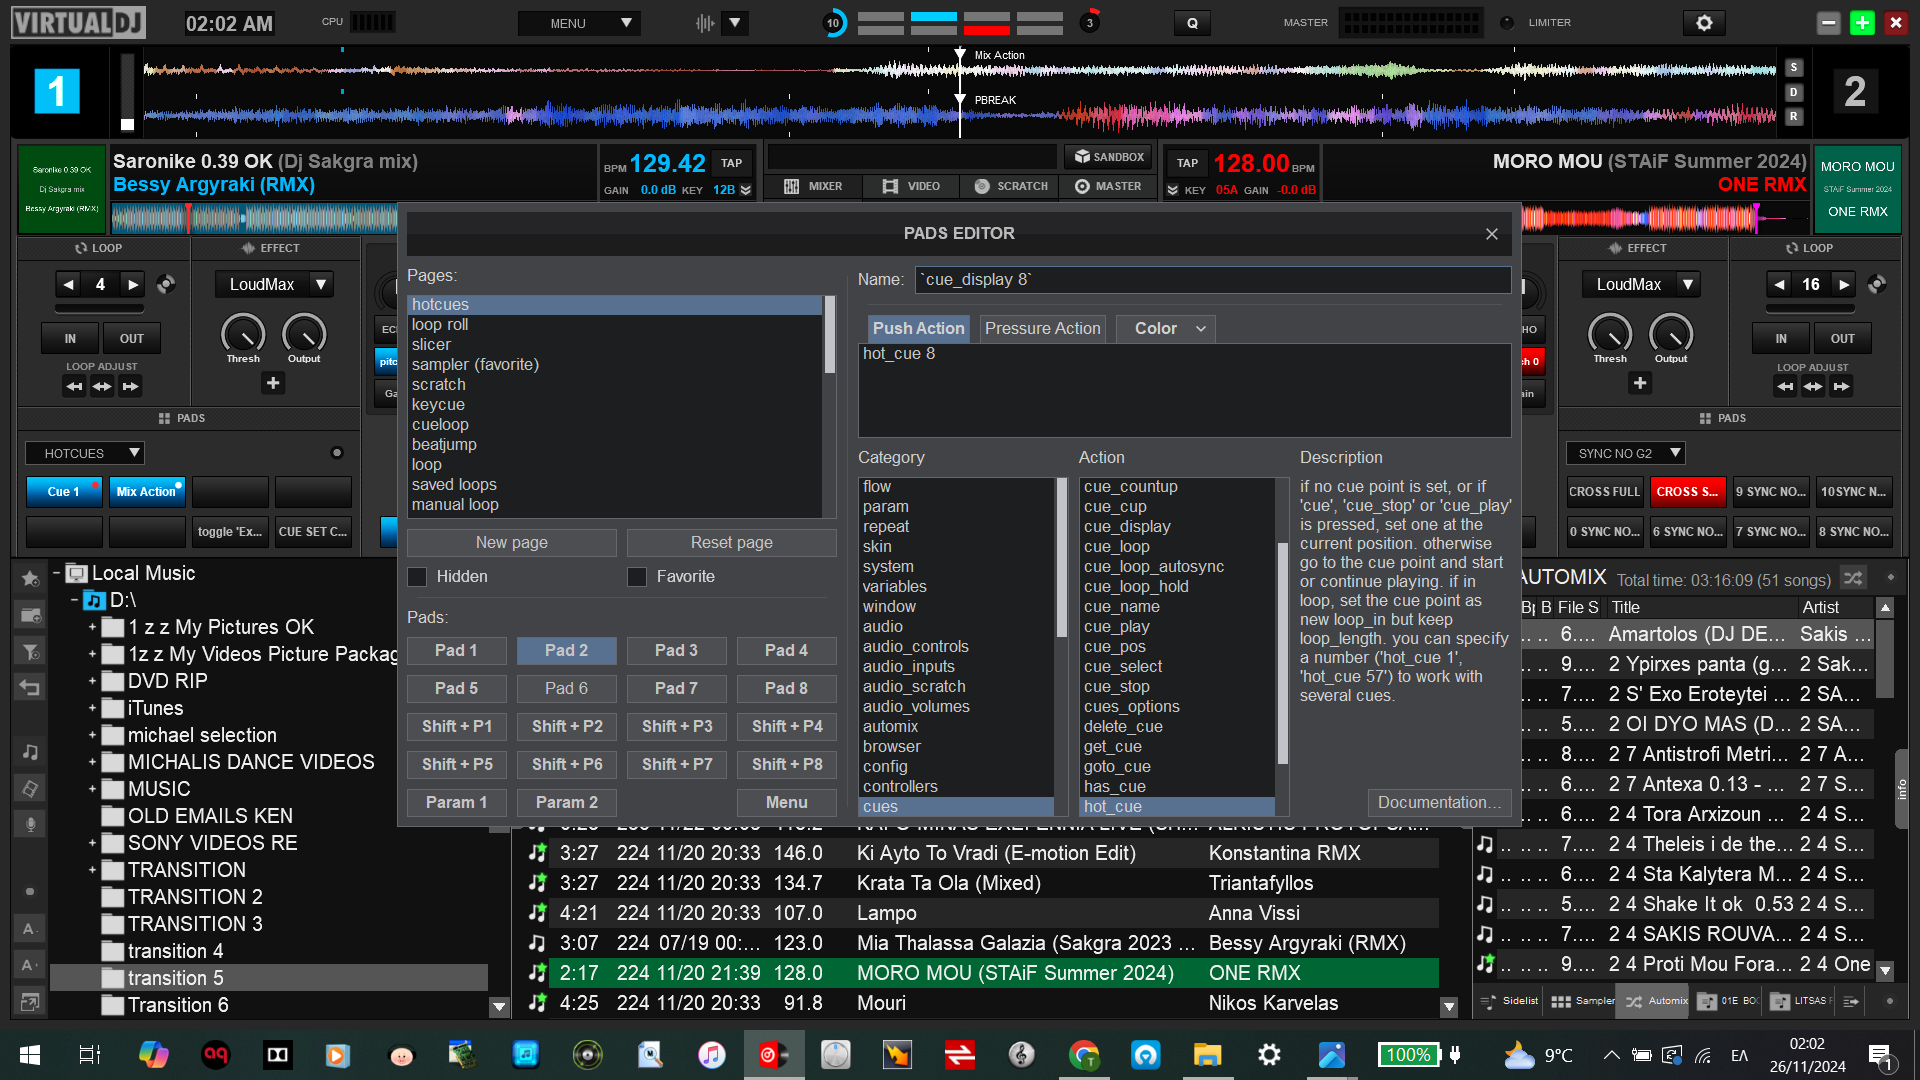This screenshot has width=1920, height=1080.
Task: Click deck 2 Thresh effect knob
Action: pos(1610,334)
